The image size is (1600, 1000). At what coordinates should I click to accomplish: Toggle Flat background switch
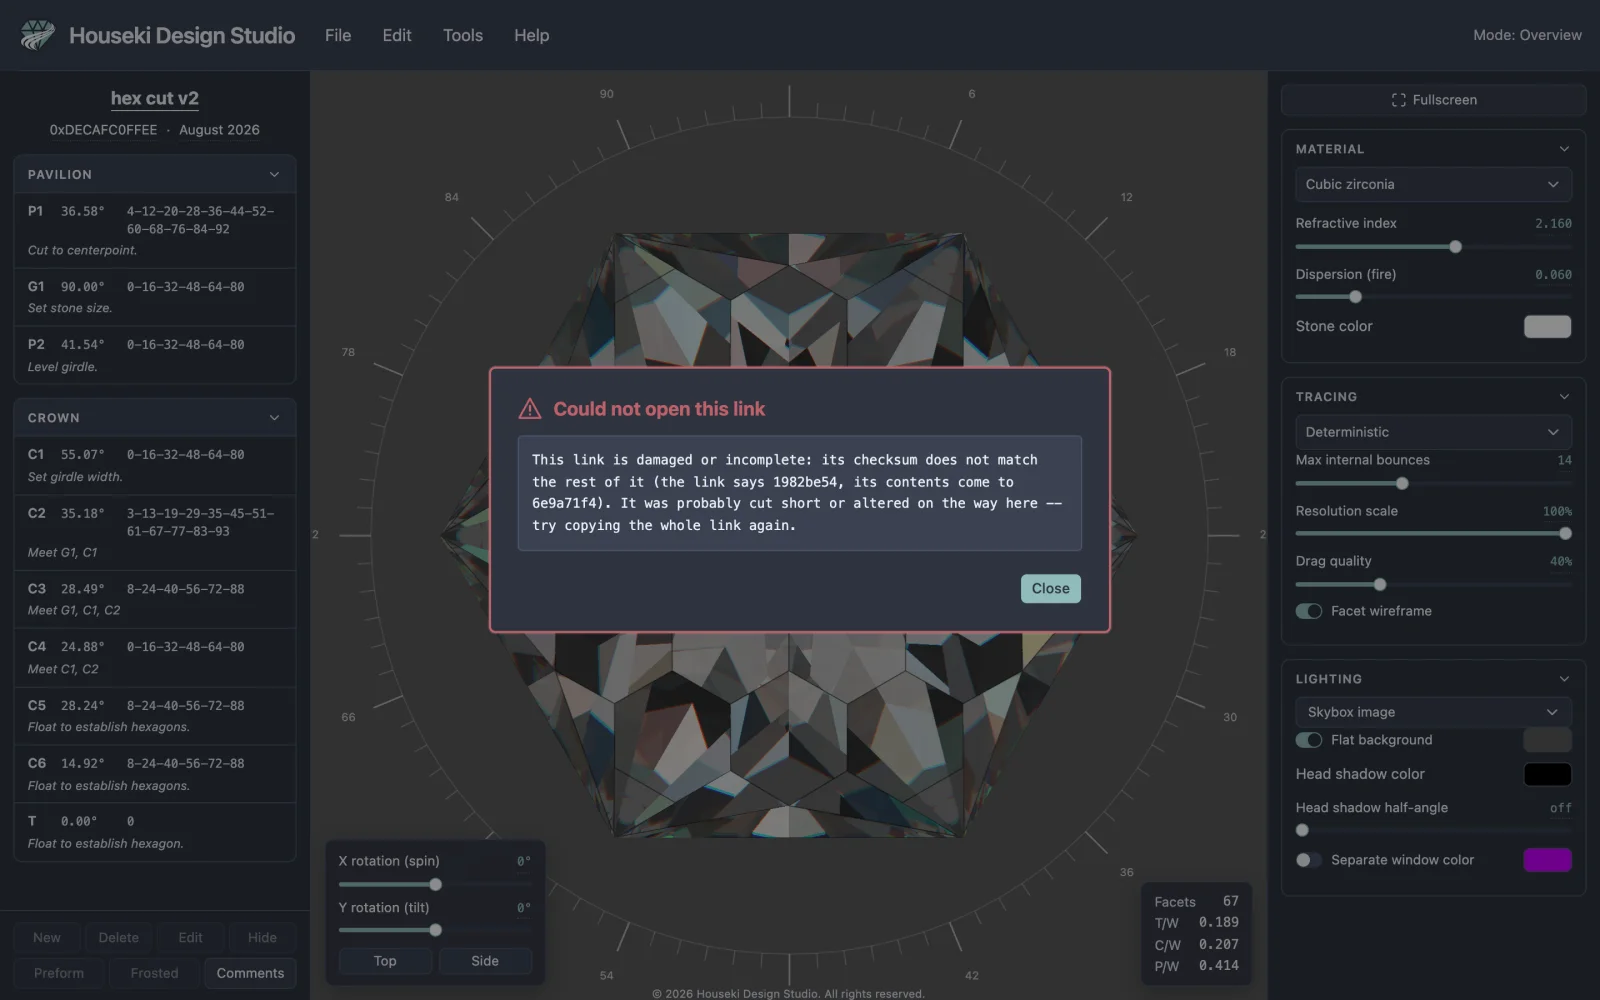point(1309,740)
